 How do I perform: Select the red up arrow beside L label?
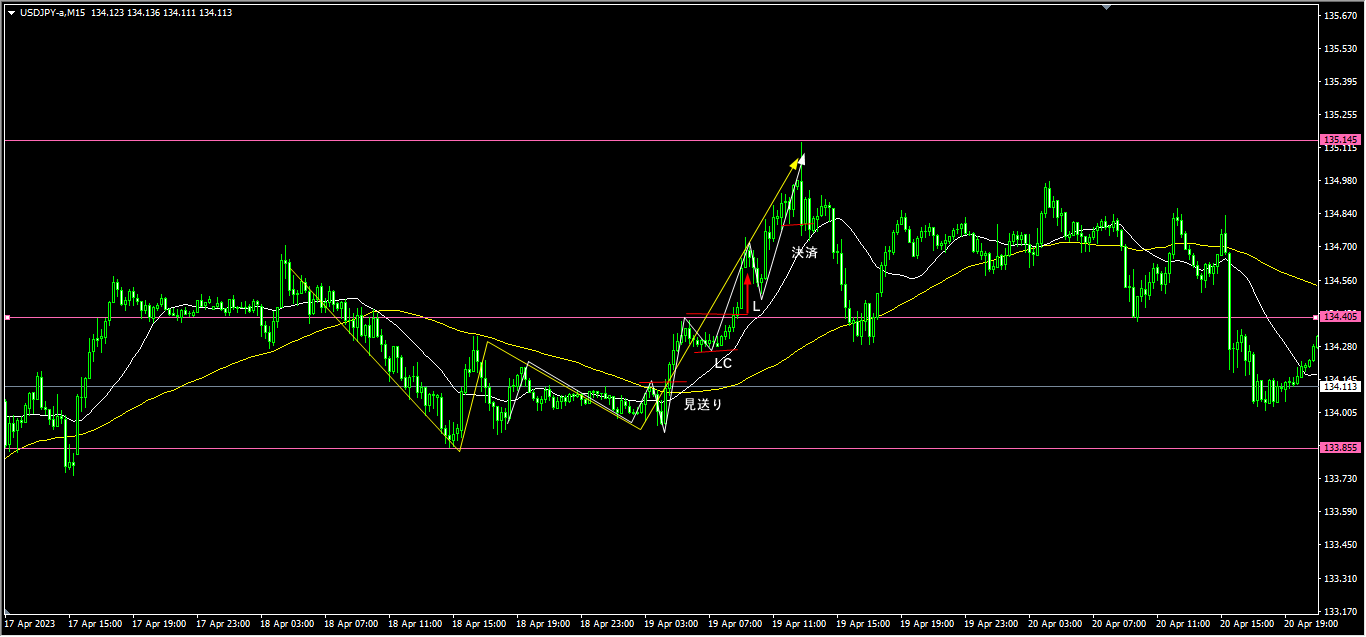coord(747,282)
